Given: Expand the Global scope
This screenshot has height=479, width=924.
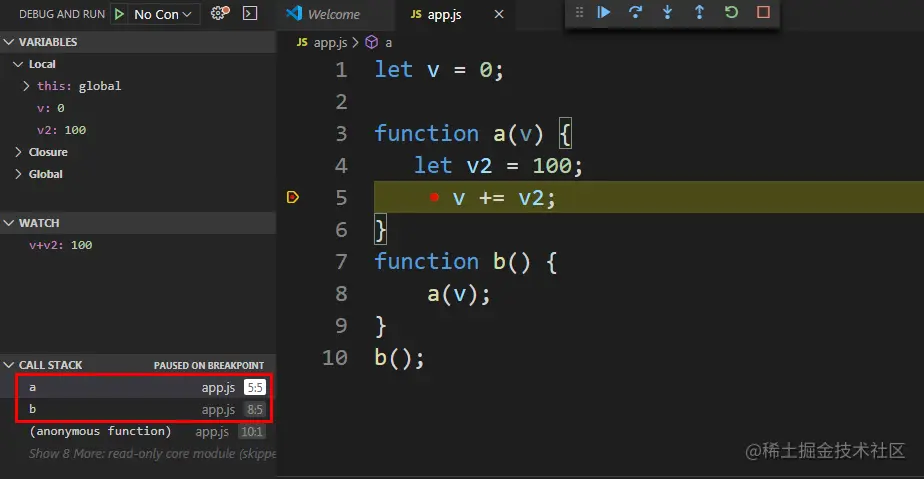Looking at the screenshot, I should point(18,174).
